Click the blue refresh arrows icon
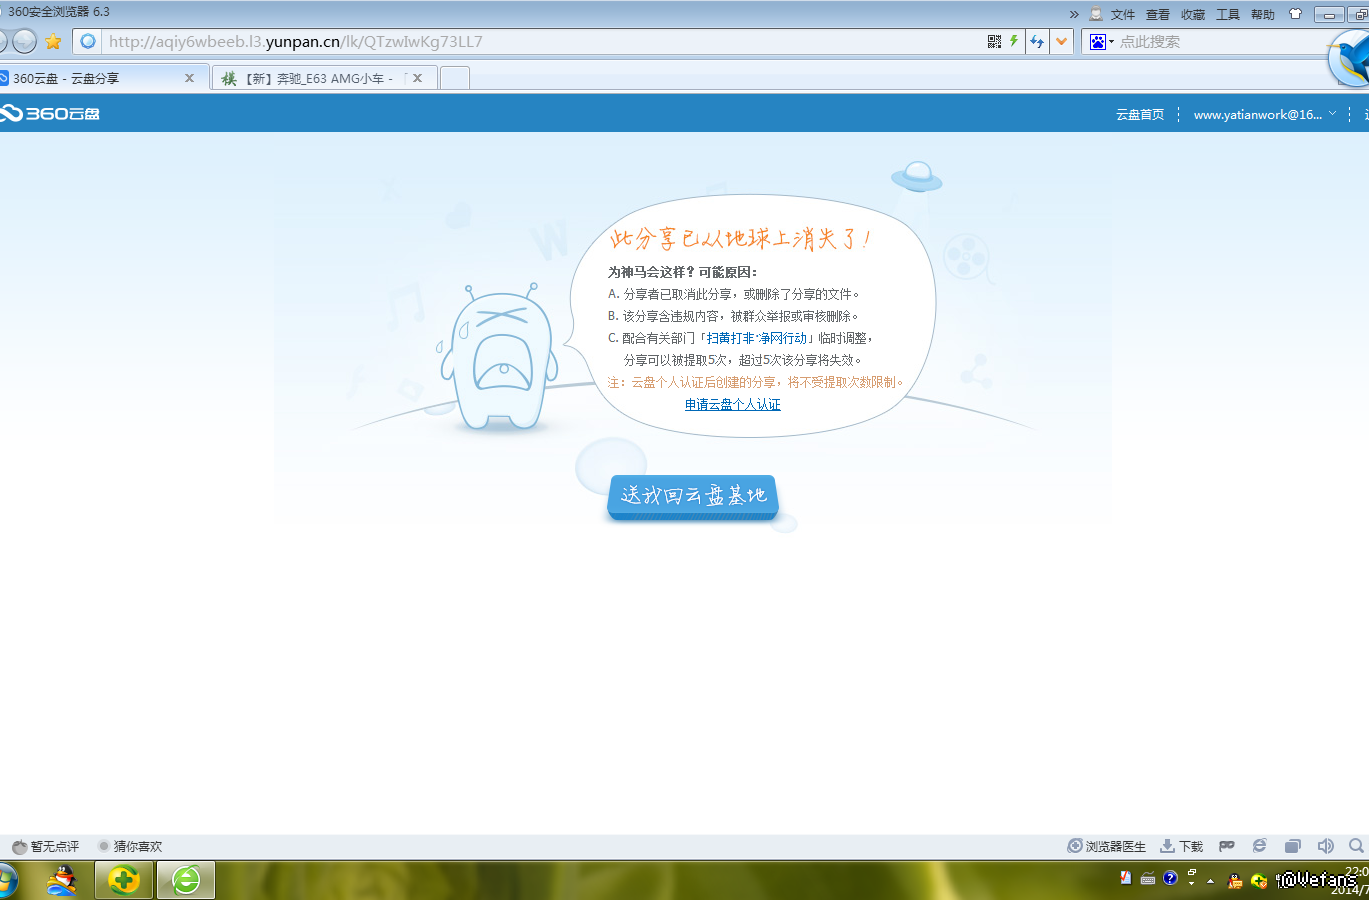1369x900 pixels. coord(1037,41)
